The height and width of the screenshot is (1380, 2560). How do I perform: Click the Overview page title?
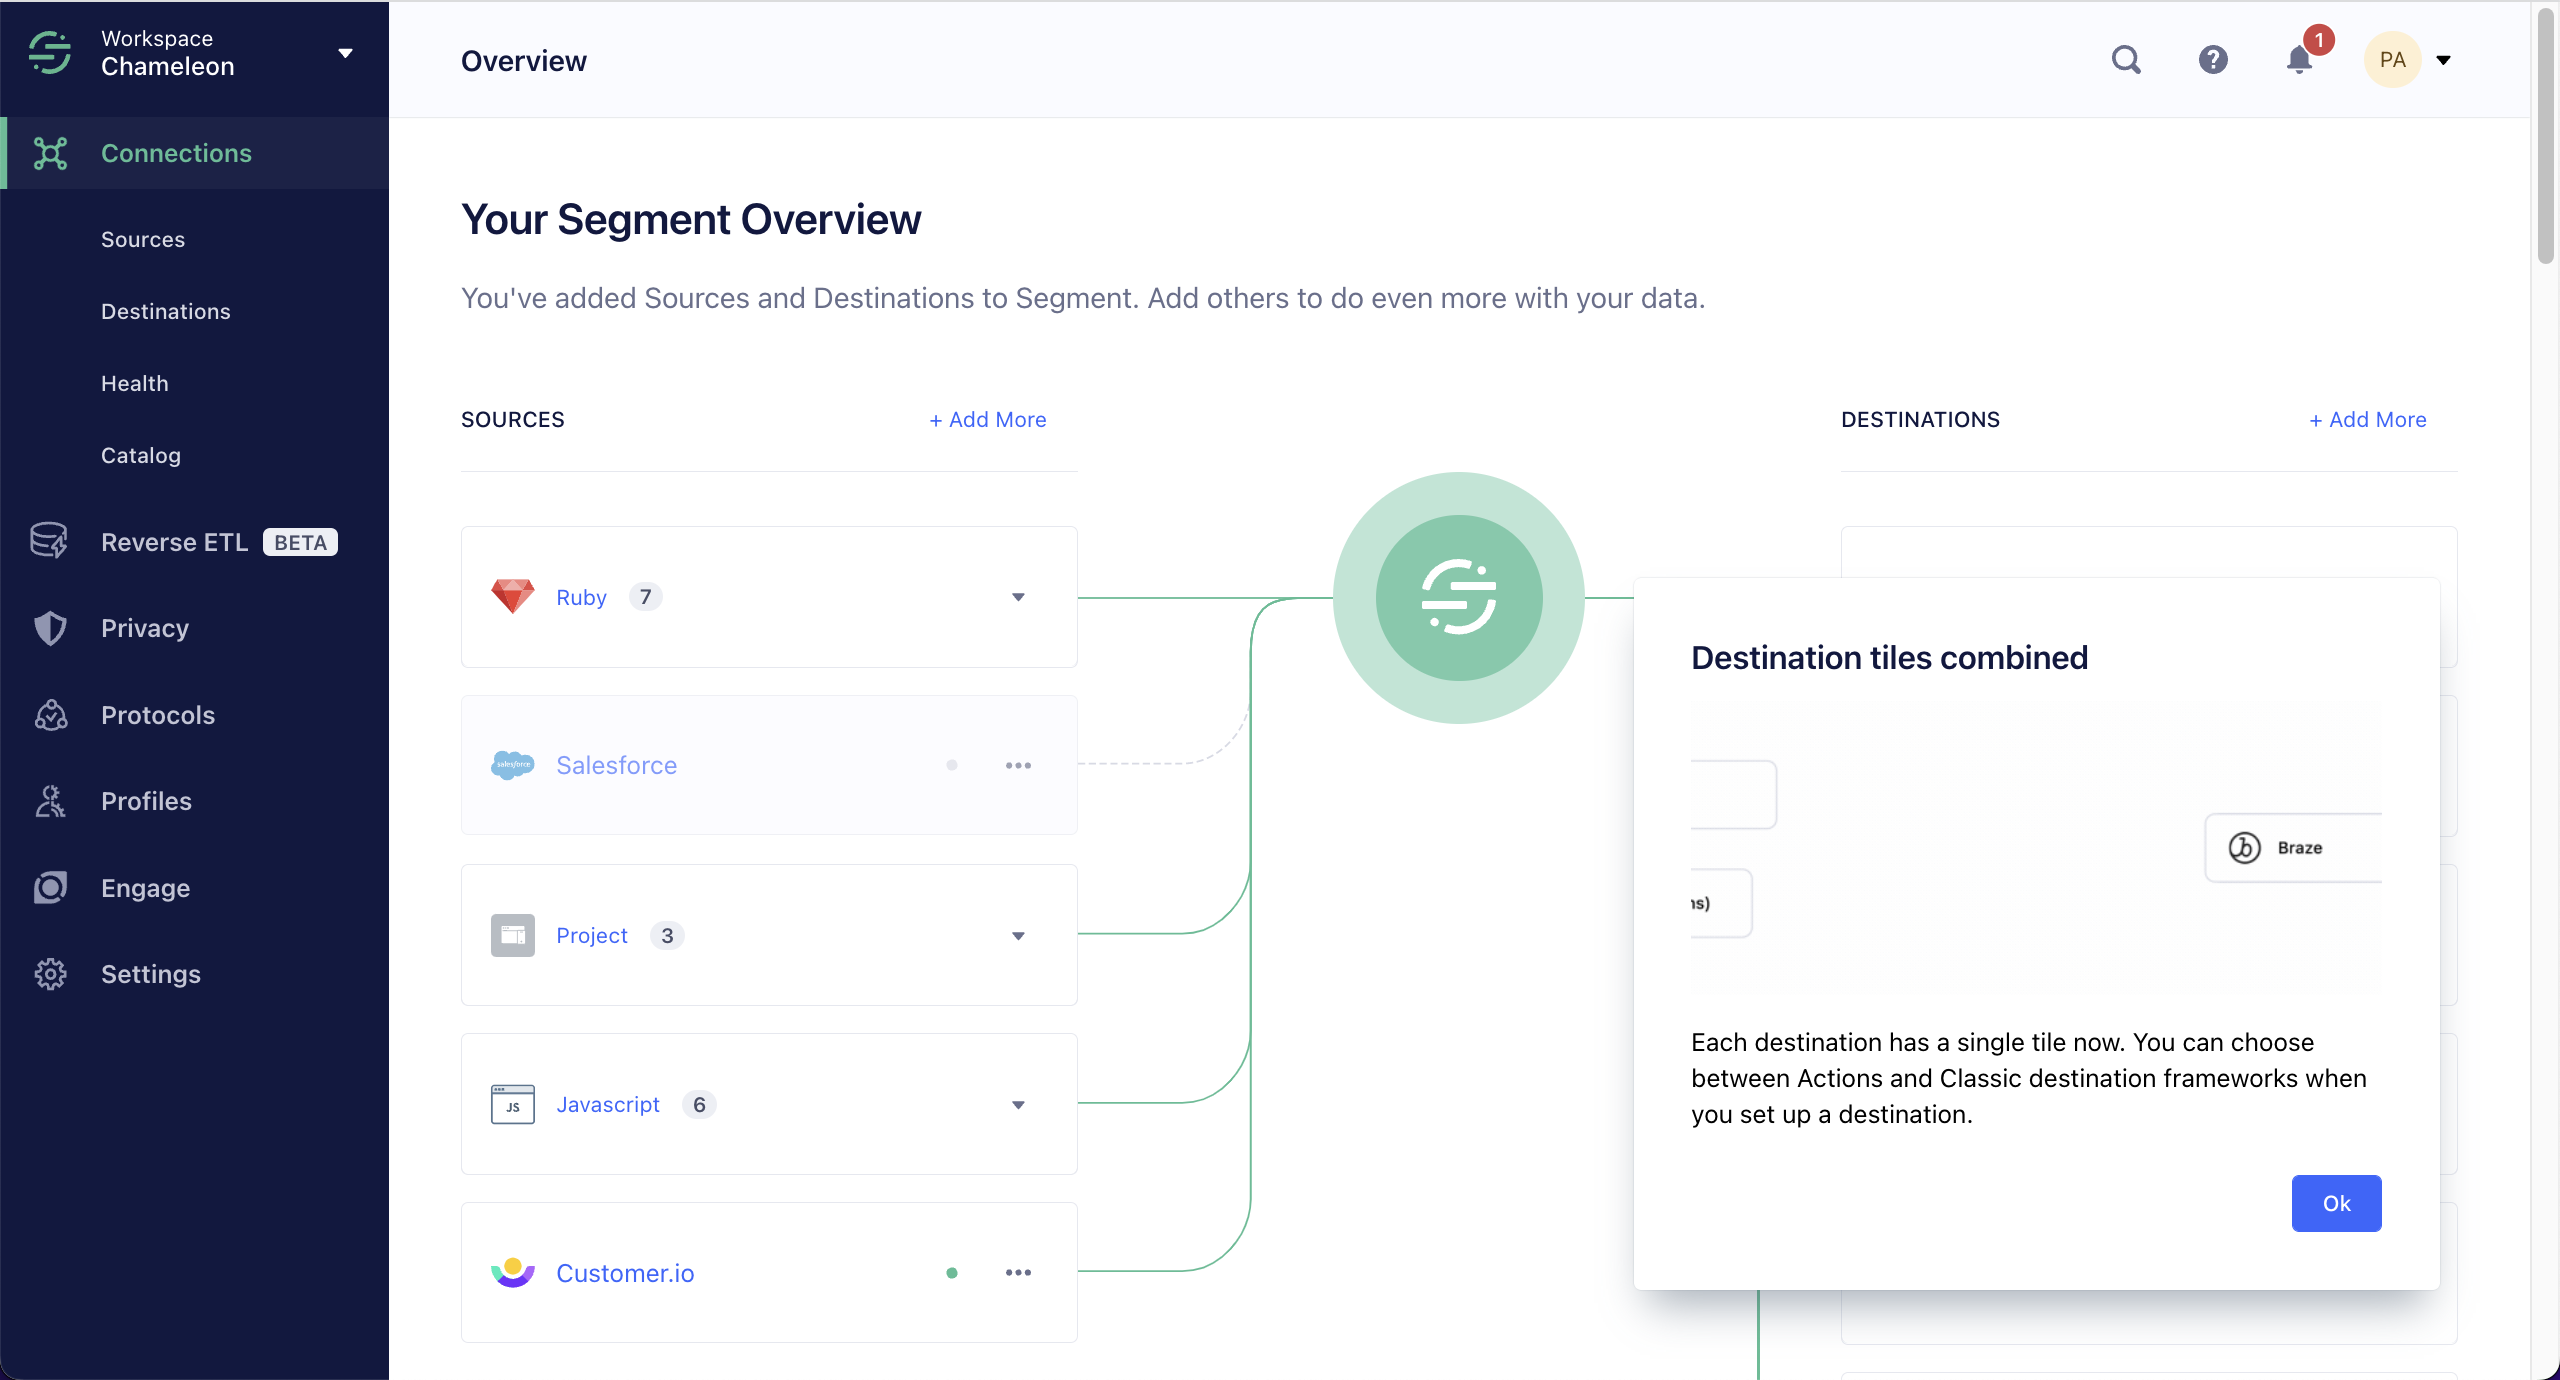tap(524, 61)
